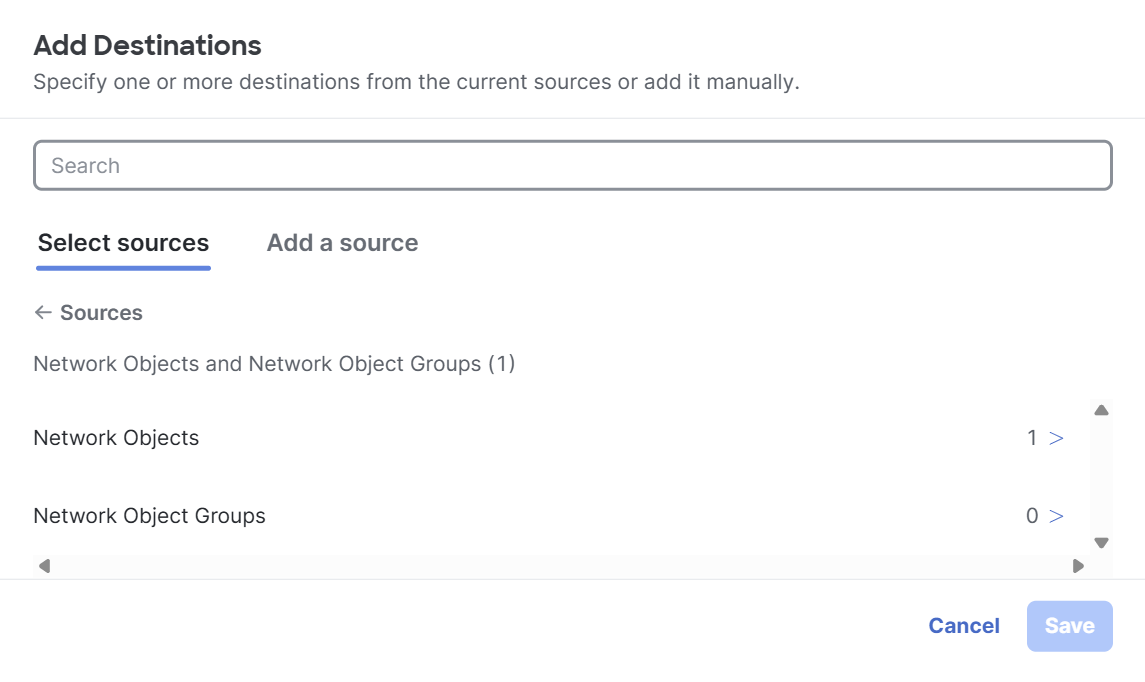Focus the Search input field
The image size is (1145, 682).
572,166
